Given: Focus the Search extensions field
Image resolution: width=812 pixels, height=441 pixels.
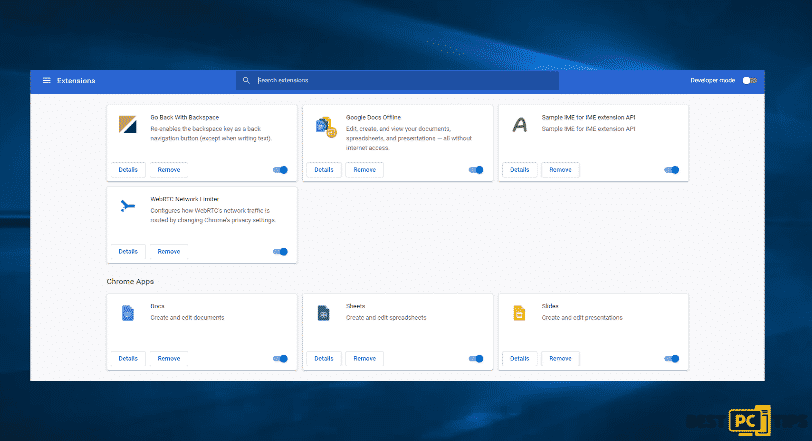Looking at the screenshot, I should click(397, 80).
